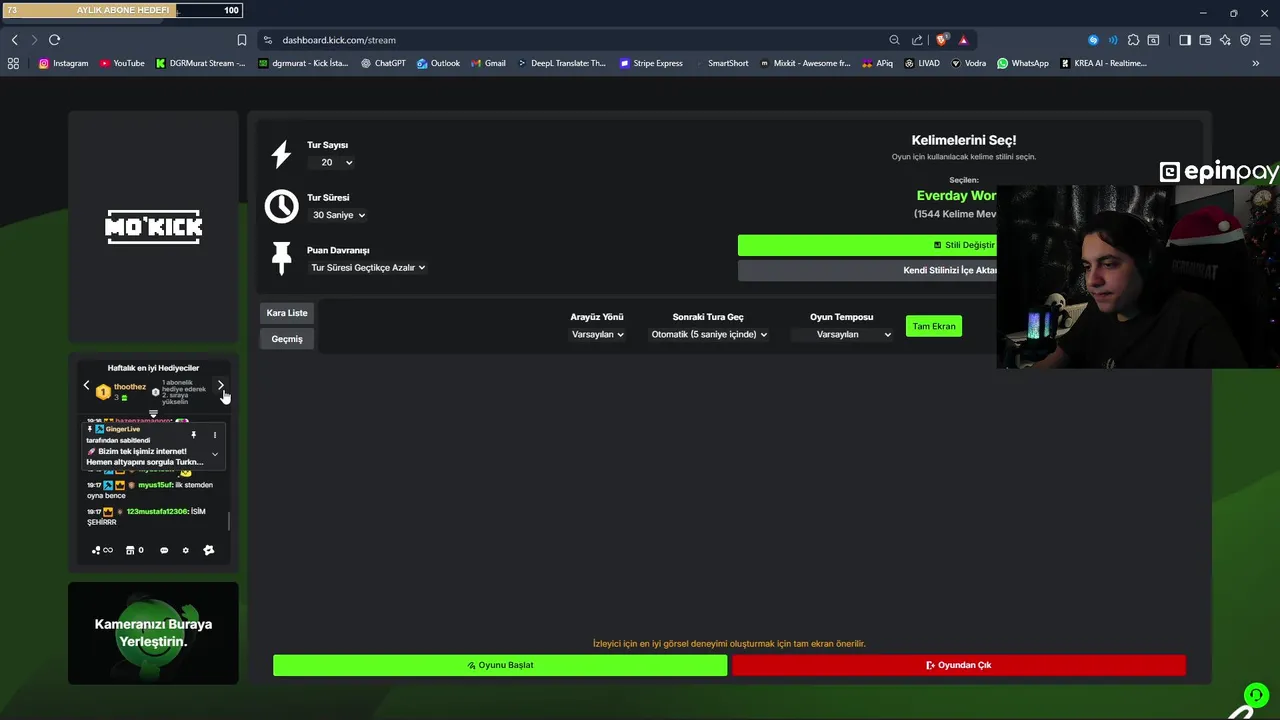This screenshot has height=720, width=1280.
Task: Open the Gmail bookmark
Action: point(489,63)
